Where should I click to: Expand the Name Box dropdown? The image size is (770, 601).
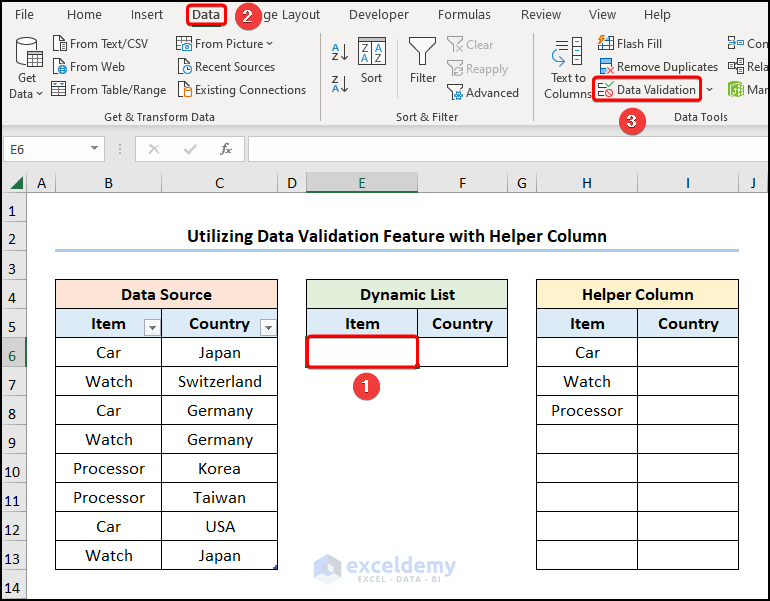pos(94,149)
